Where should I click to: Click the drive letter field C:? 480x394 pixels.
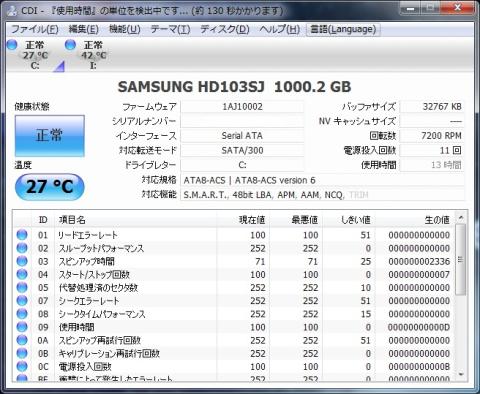[242, 165]
